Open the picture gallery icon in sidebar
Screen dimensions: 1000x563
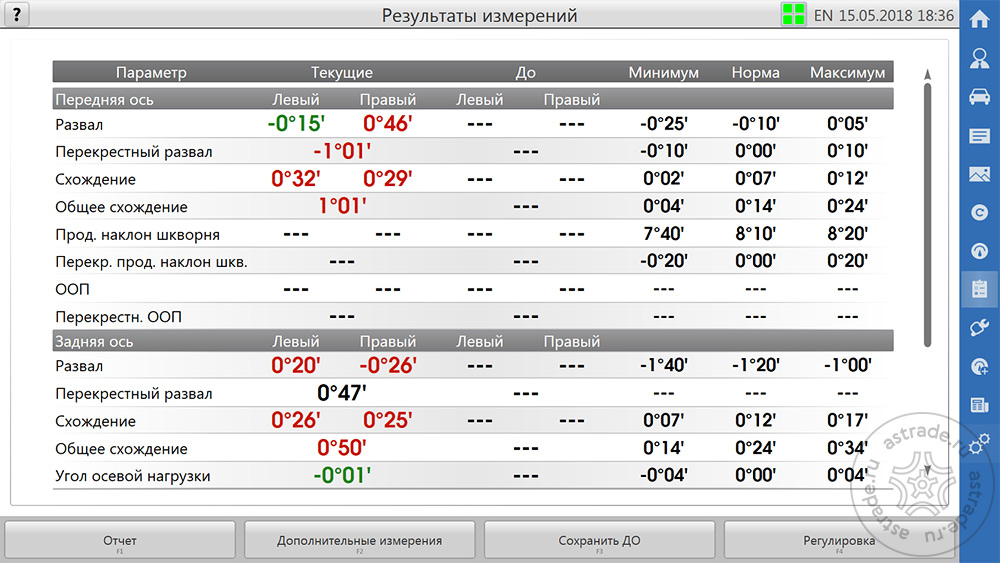[x=980, y=174]
